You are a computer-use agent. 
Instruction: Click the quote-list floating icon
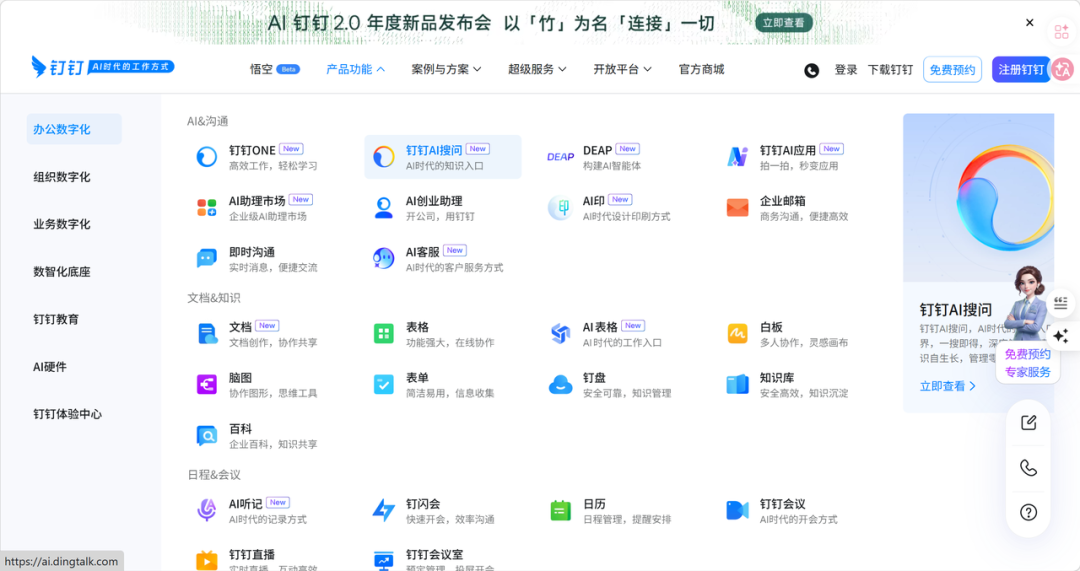[1061, 302]
